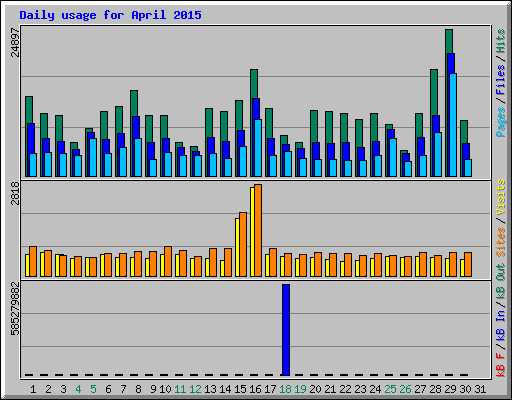
Task: Click the x-axis day label 5
Action: point(93,389)
